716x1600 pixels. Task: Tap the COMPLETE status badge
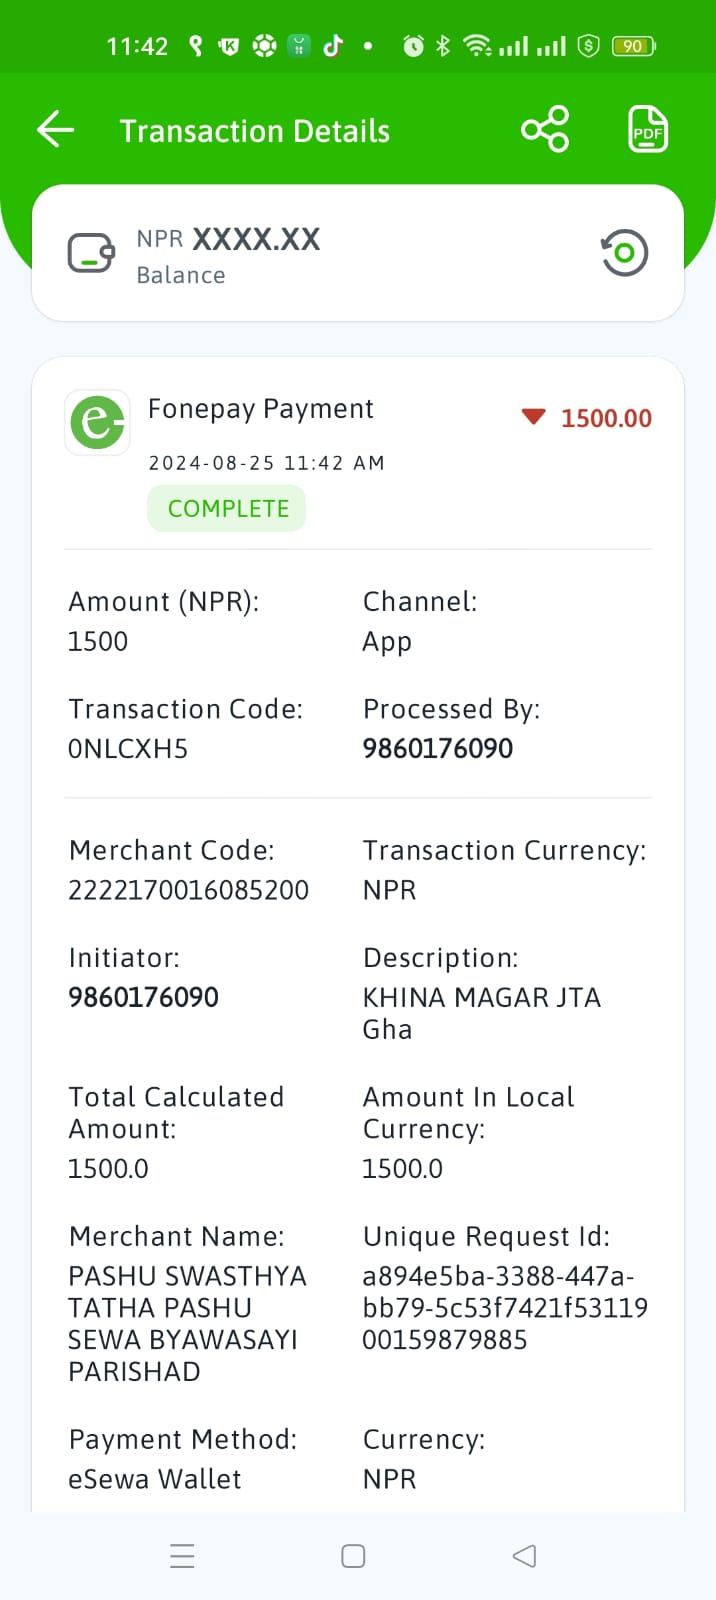[x=227, y=508]
